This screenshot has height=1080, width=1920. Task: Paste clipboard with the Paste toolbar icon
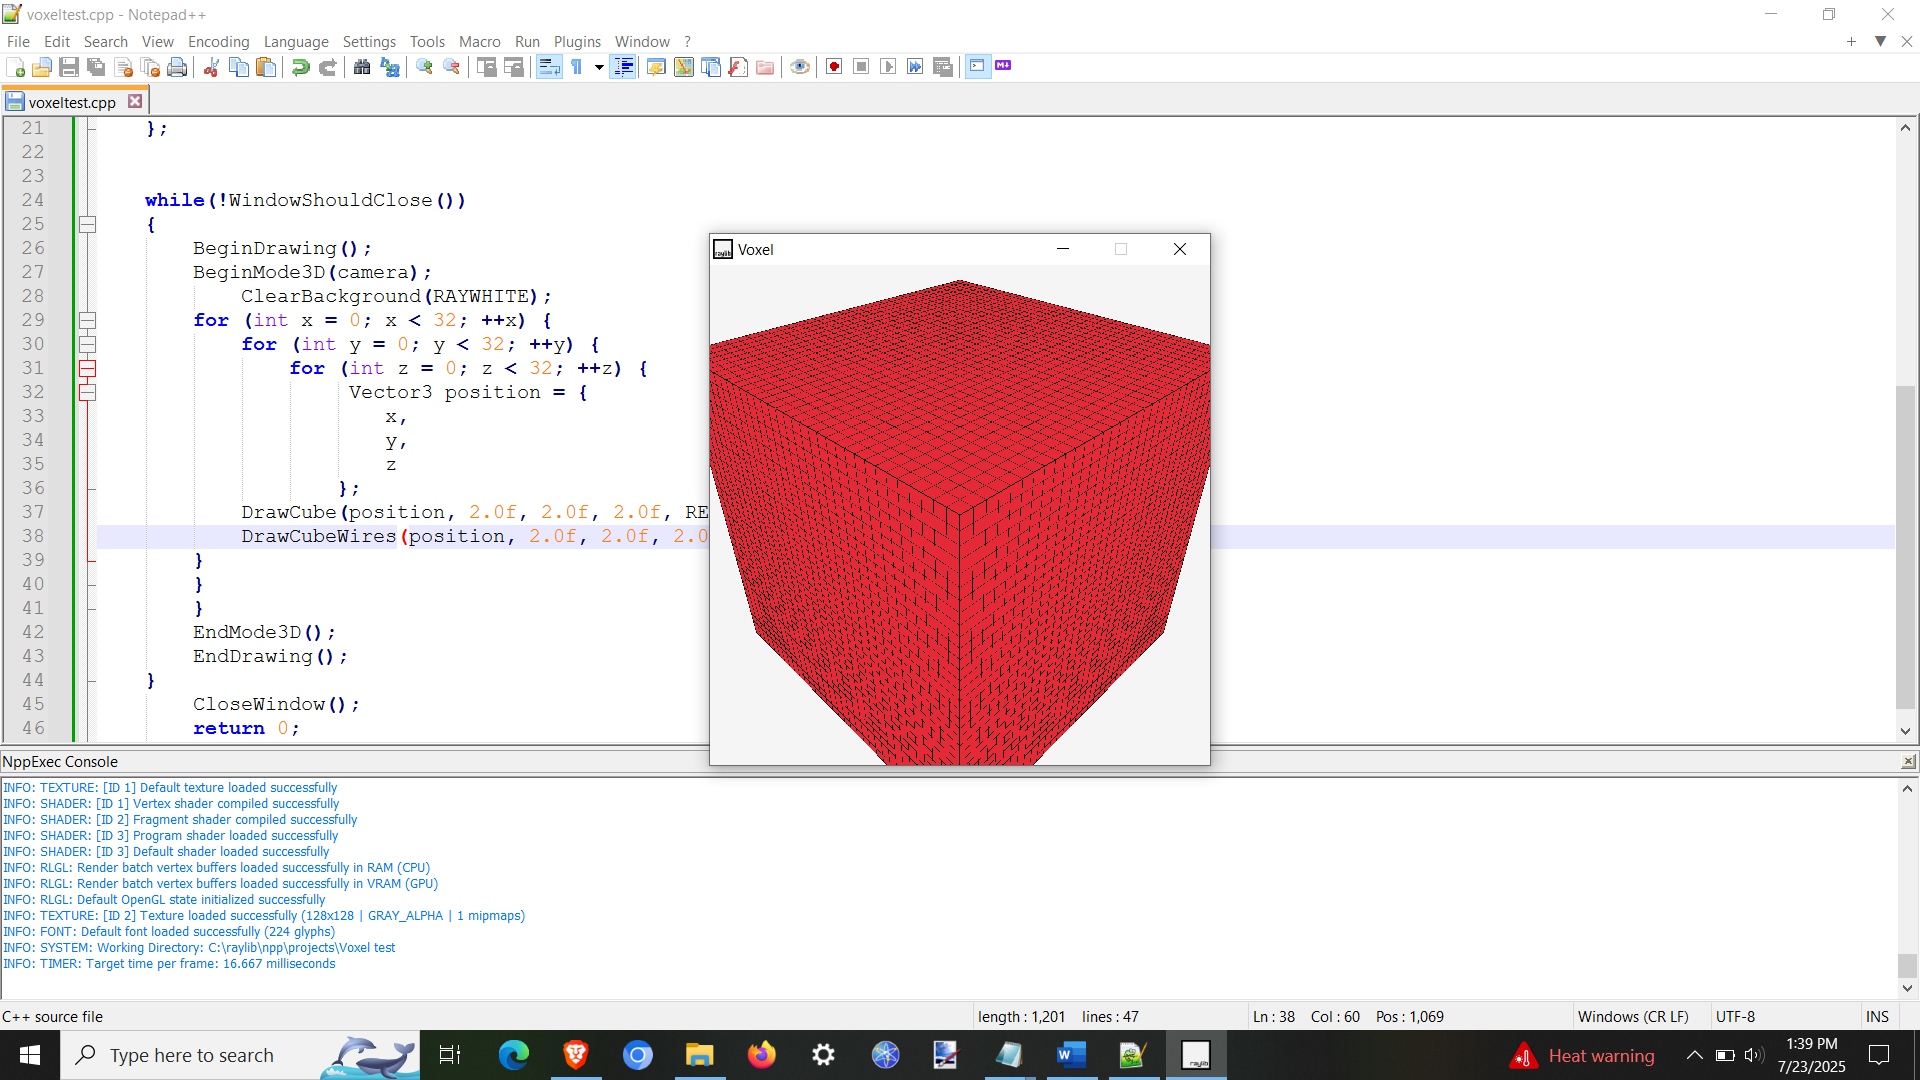(266, 67)
